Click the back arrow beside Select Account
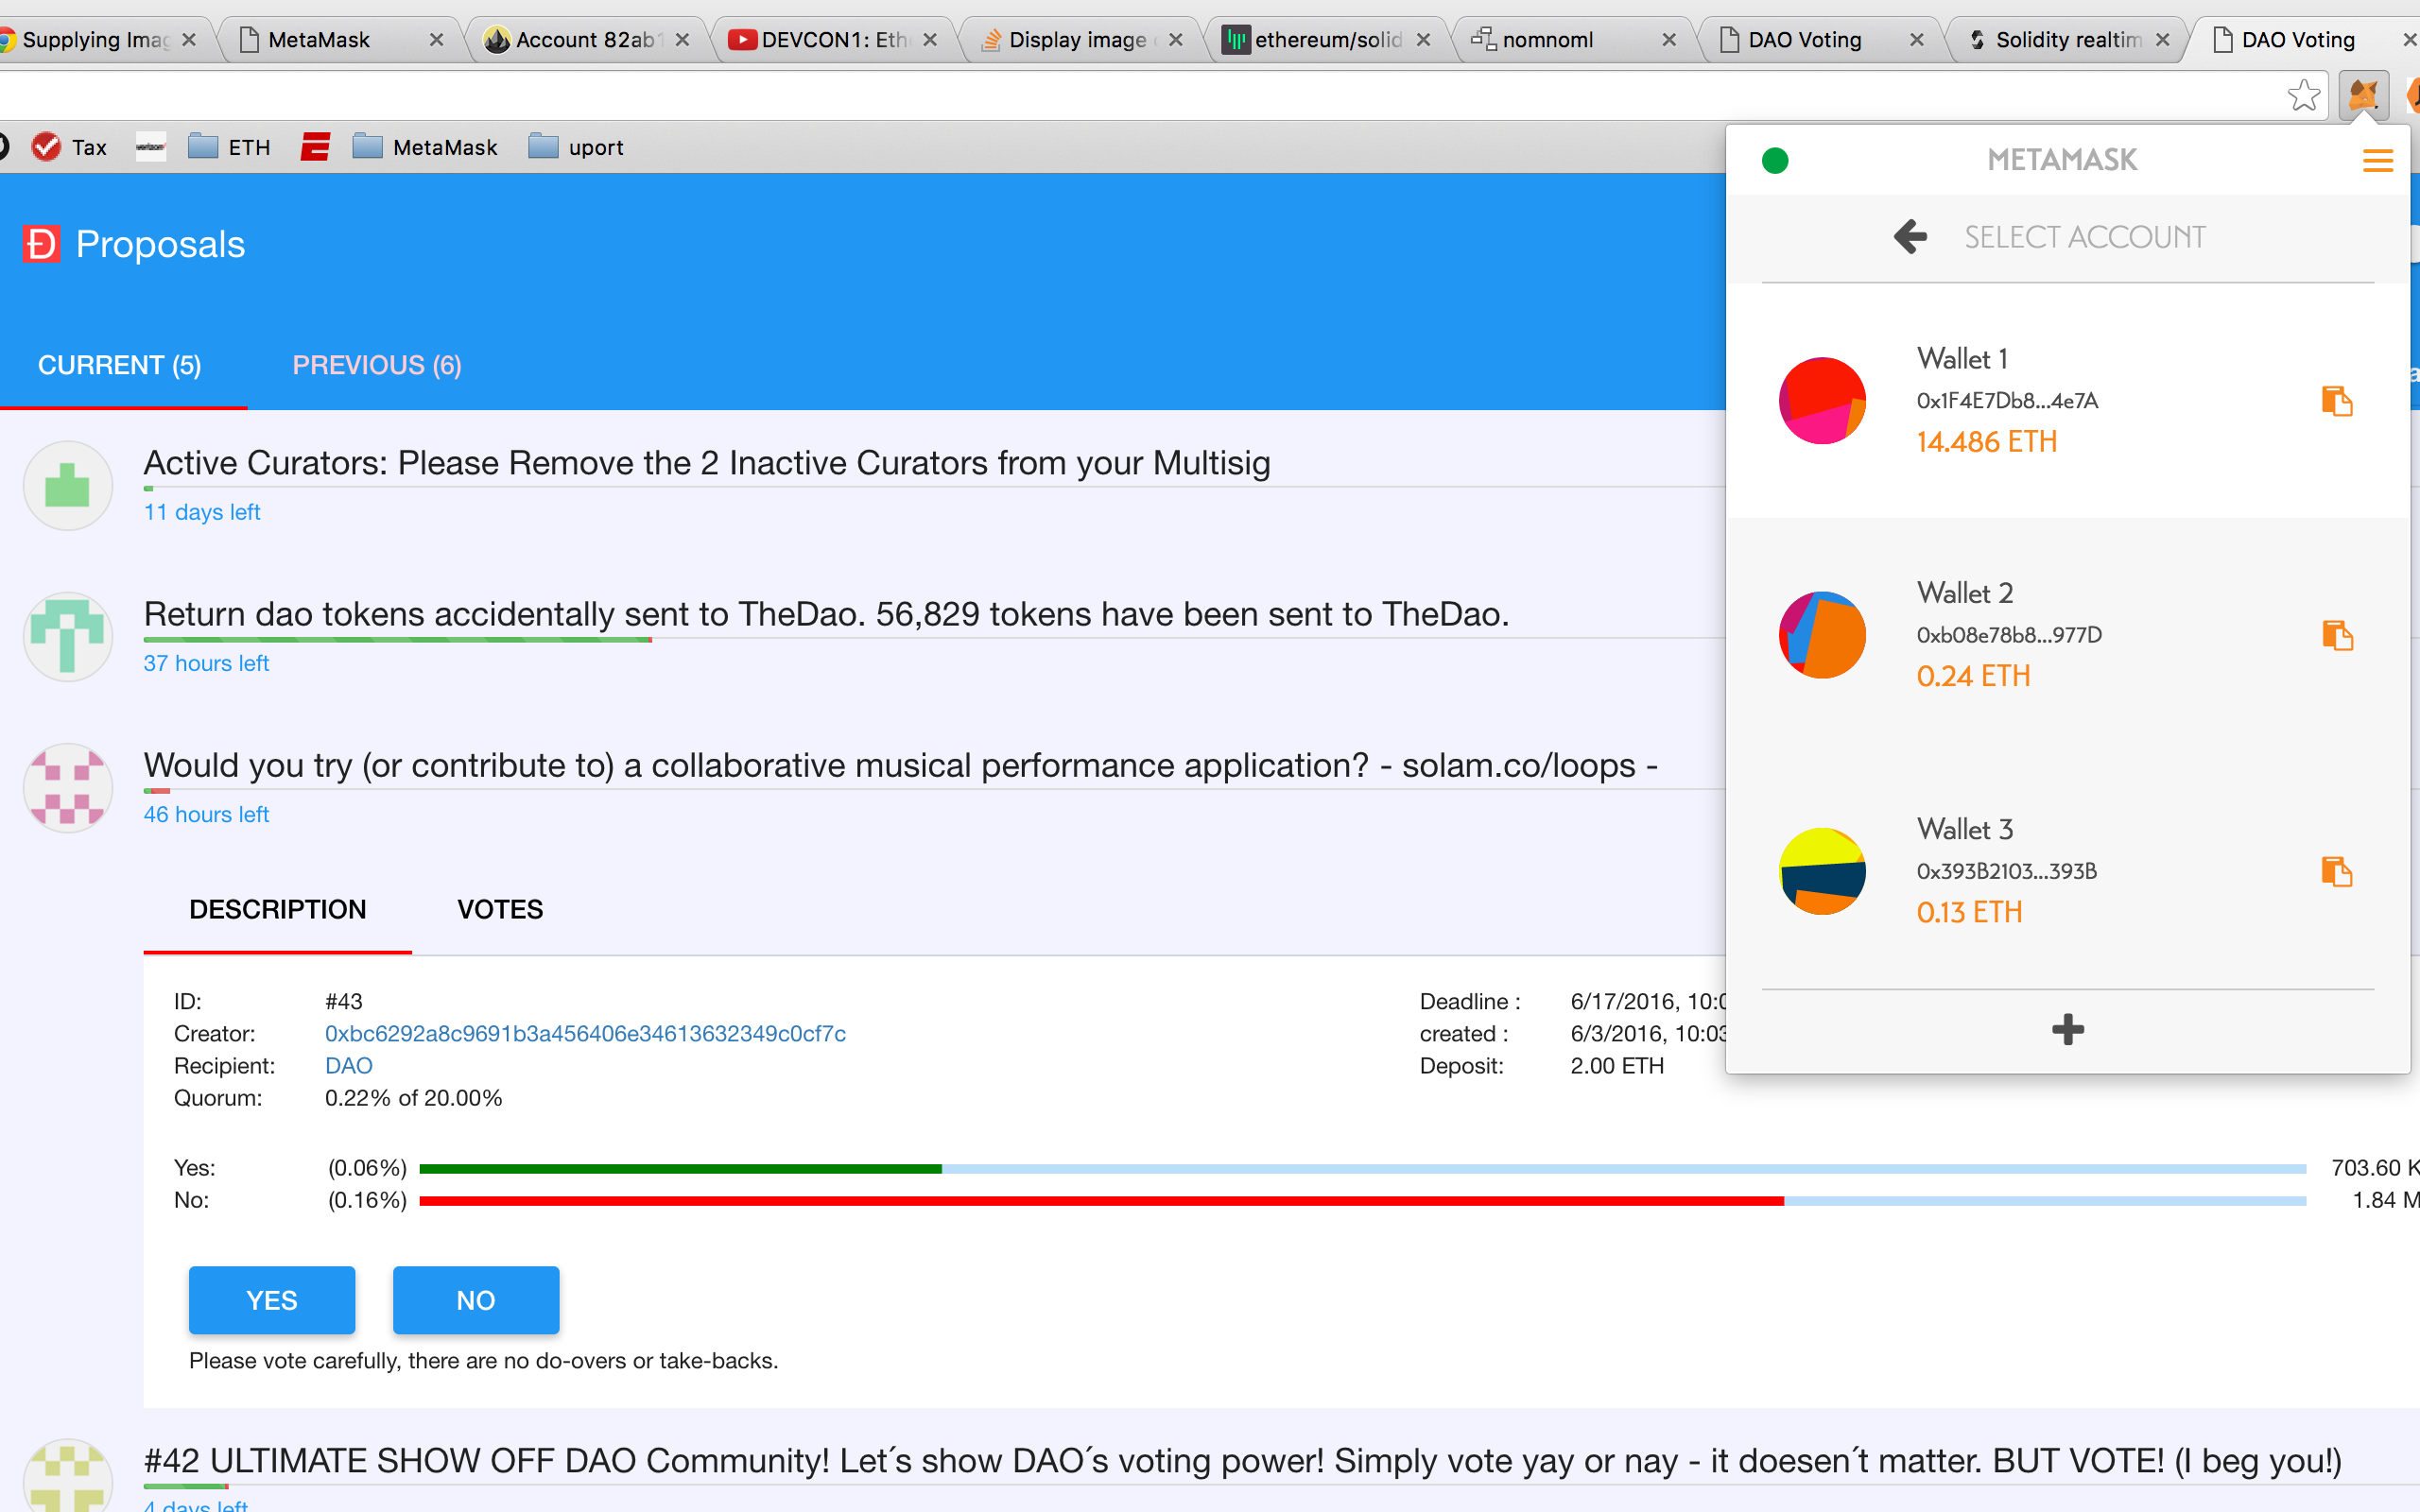 pyautogui.click(x=1910, y=237)
